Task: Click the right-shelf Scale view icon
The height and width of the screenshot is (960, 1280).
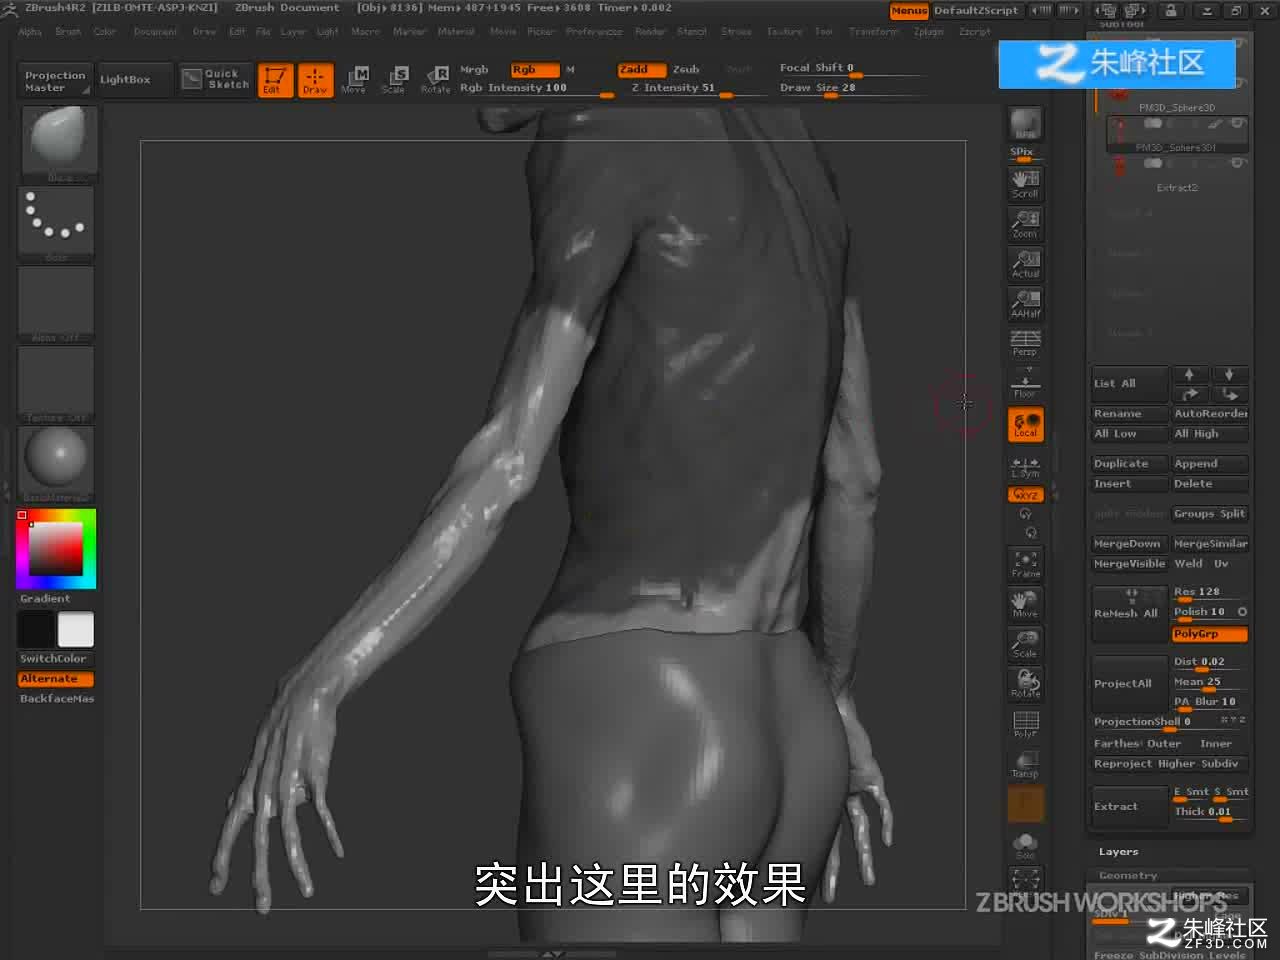Action: [1025, 644]
